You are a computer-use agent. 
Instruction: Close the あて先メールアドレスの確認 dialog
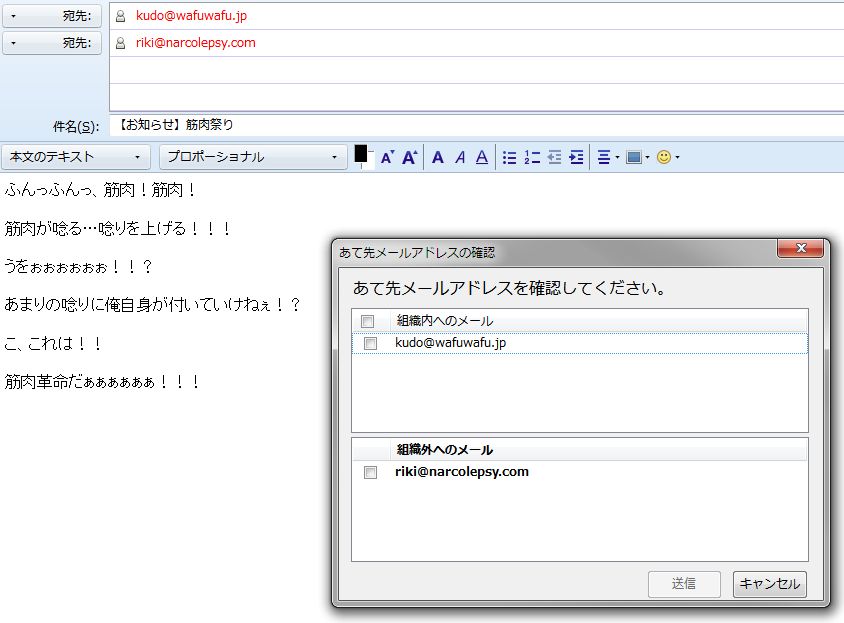click(800, 248)
